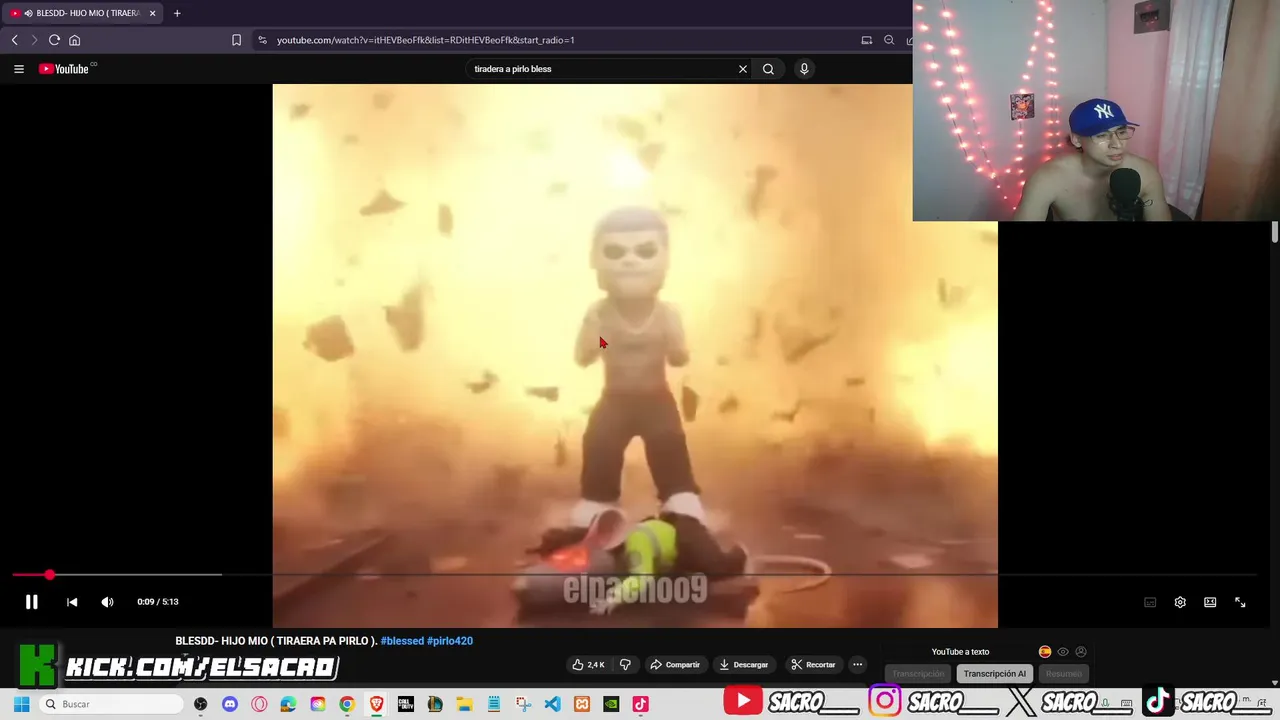Run search with the magnifier button
The width and height of the screenshot is (1280, 720).
768,69
